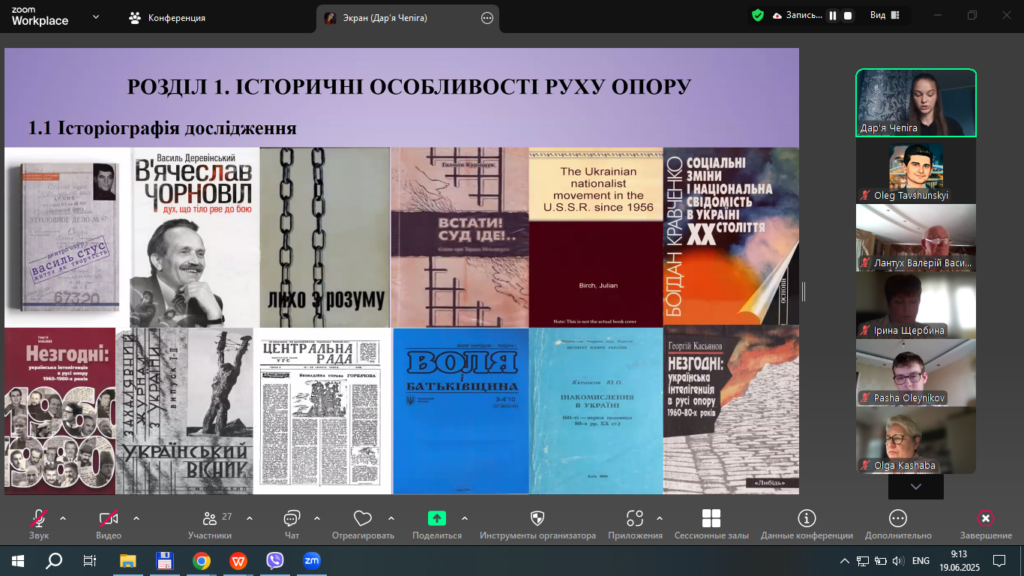This screenshot has width=1024, height=576.
Task: Stop the recording
Action: (848, 15)
